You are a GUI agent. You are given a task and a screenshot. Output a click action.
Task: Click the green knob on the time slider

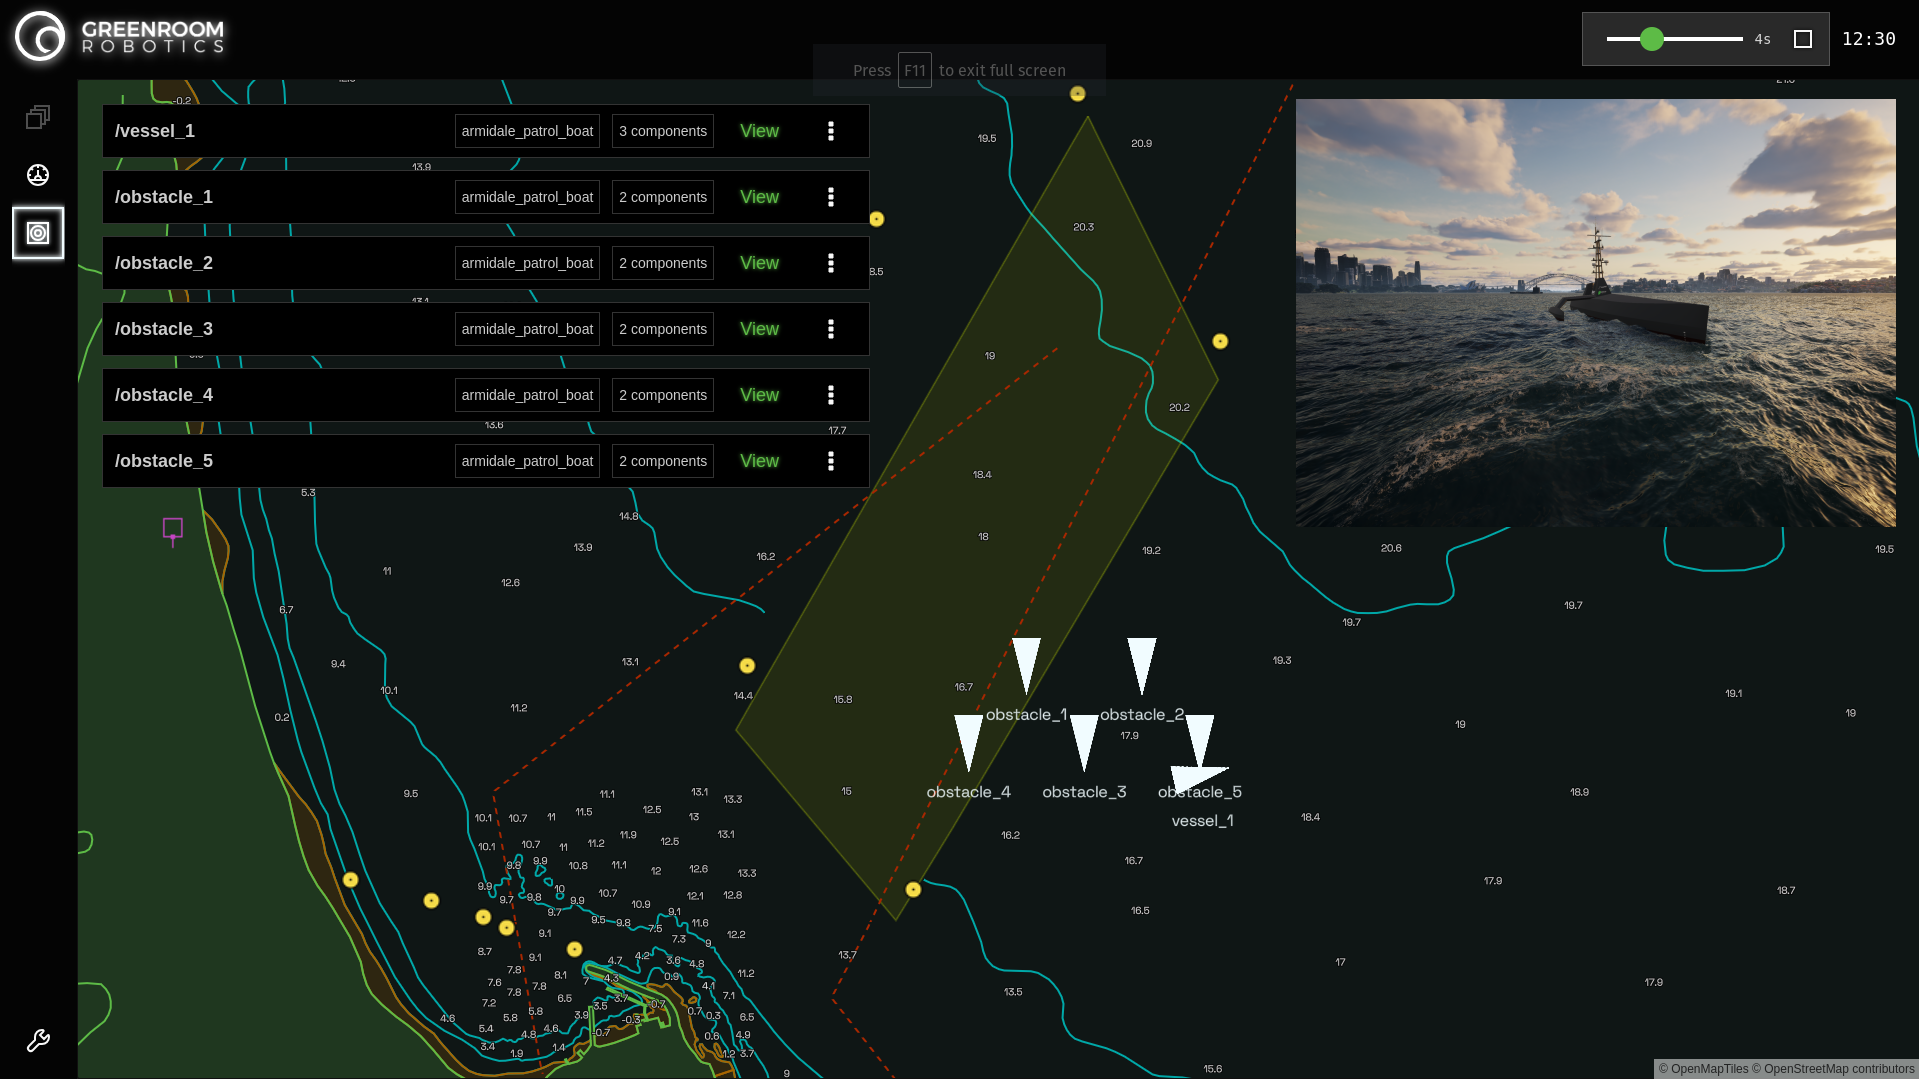click(x=1652, y=39)
